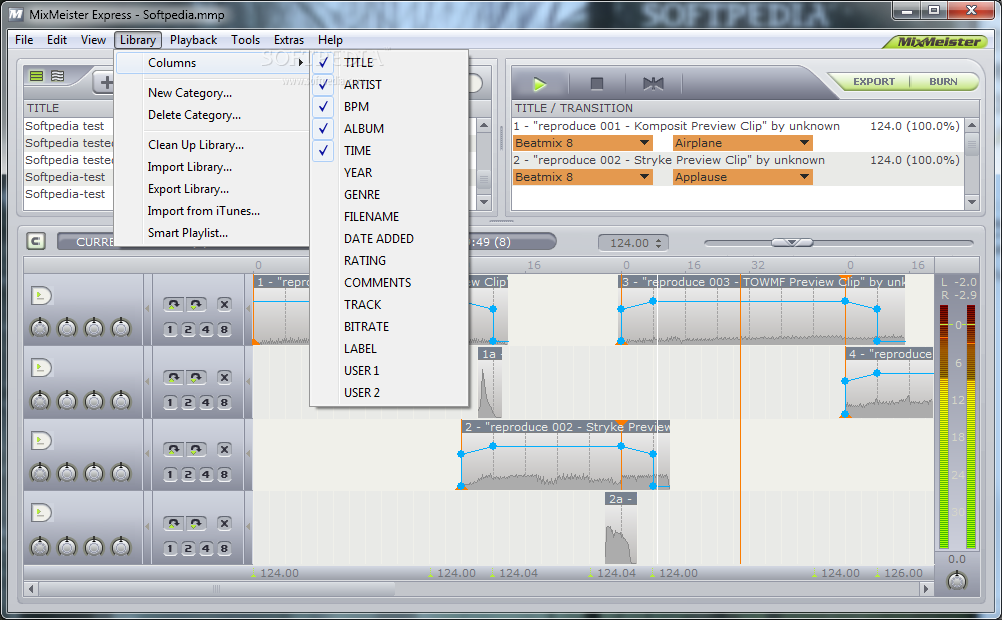The height and width of the screenshot is (620, 1002).
Task: Choose Export Library... entry
Action: coord(212,189)
